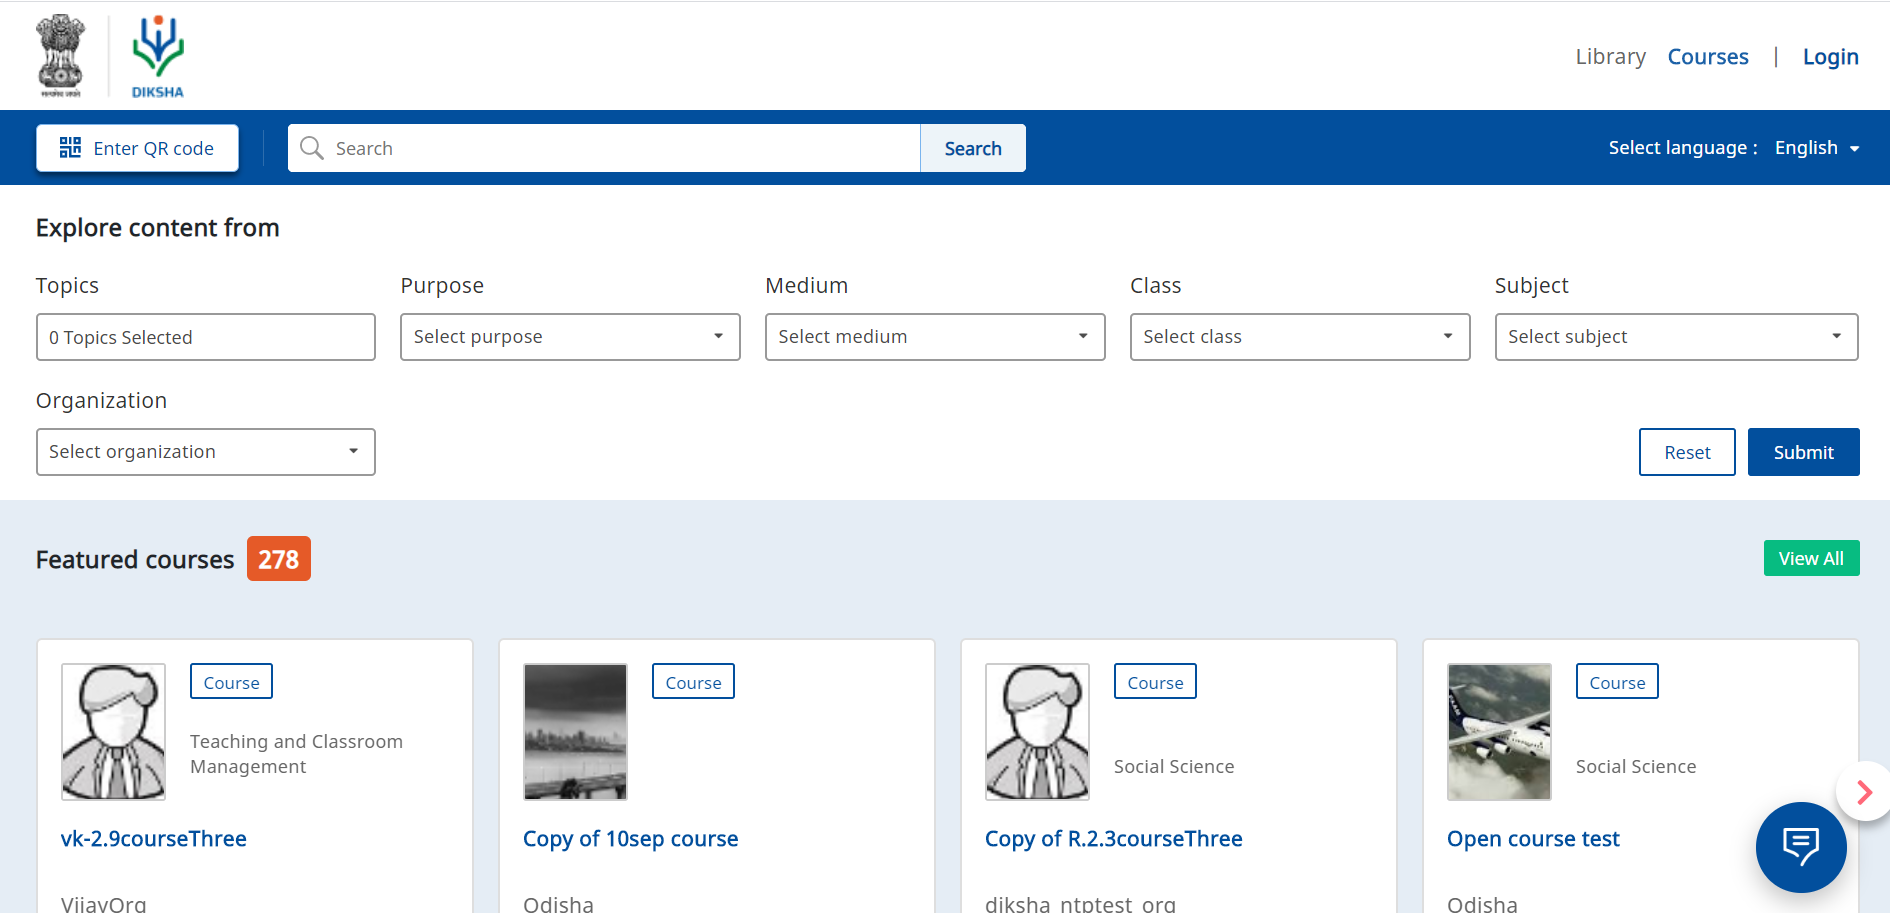
Task: Open the Select class dropdown
Action: pyautogui.click(x=1299, y=337)
